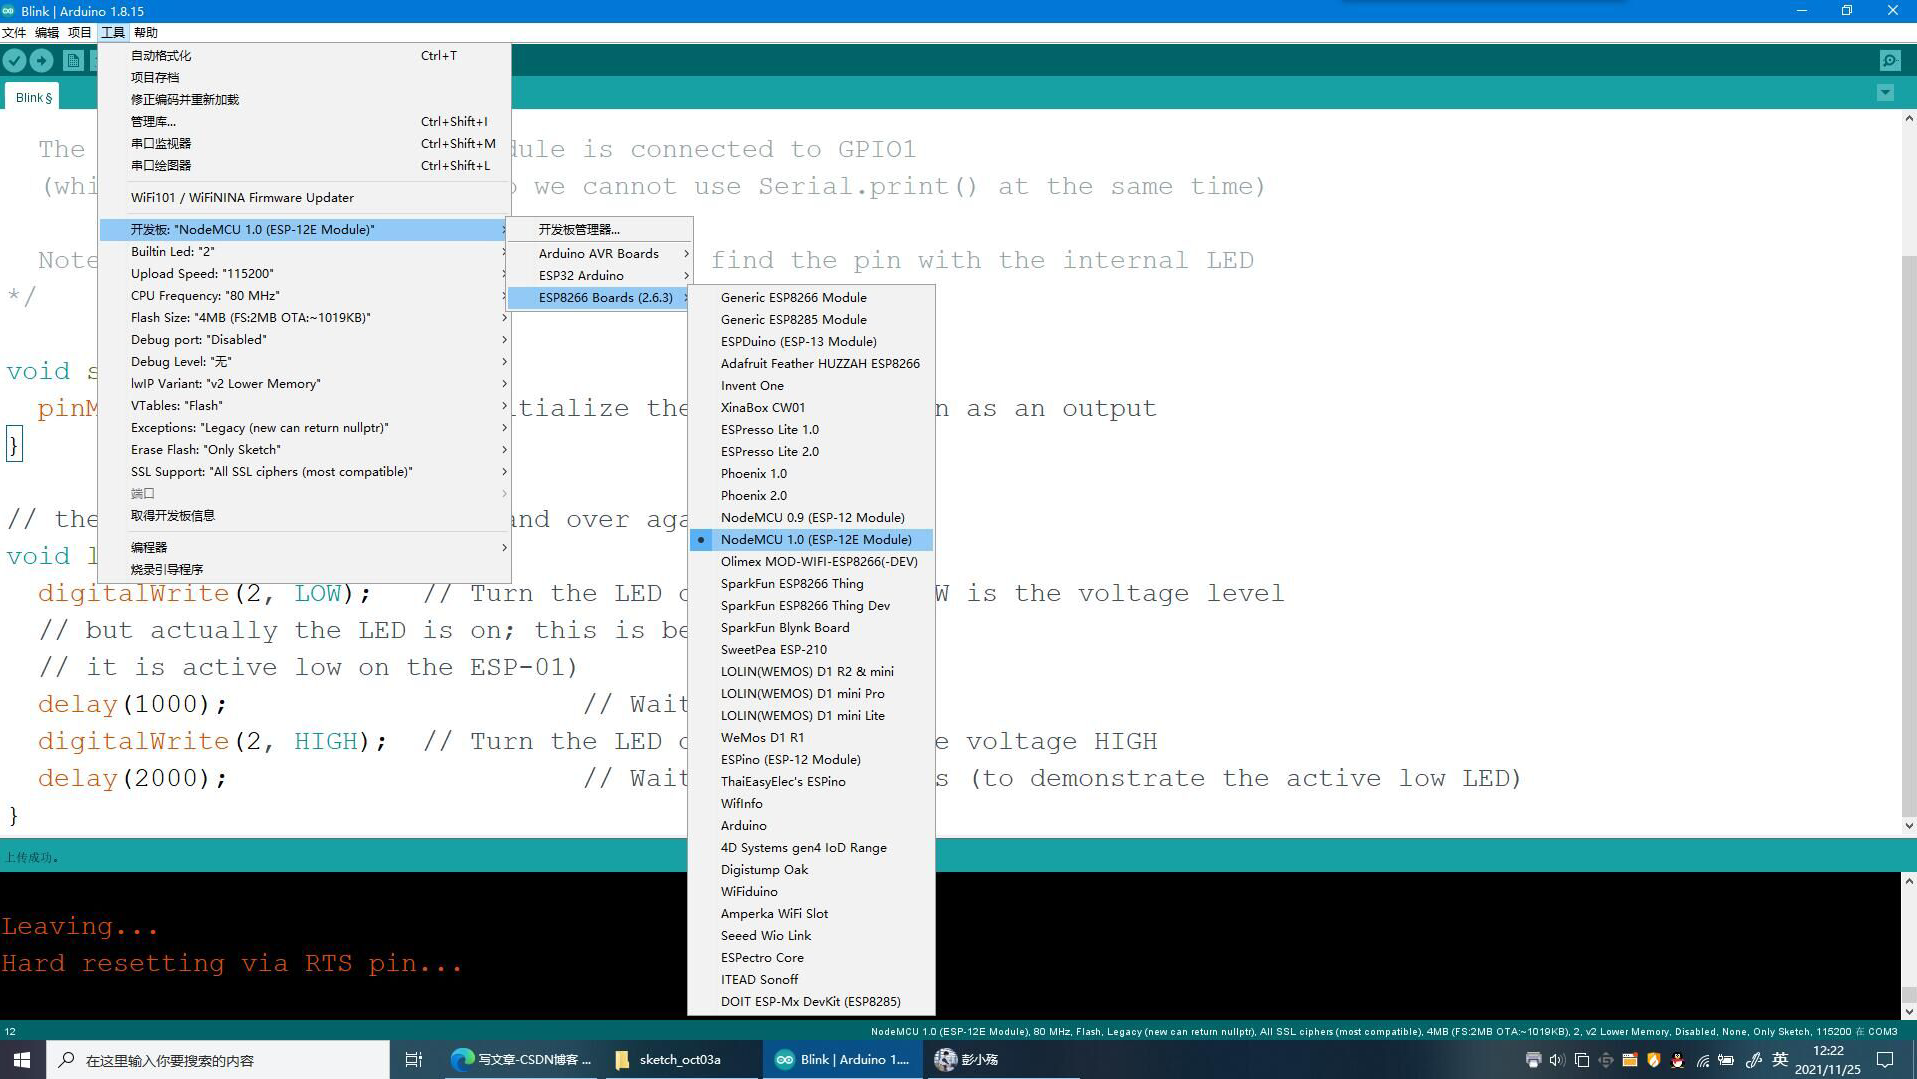Expand the 编程器 submenu
Screen dimensions: 1917x1079
(x=305, y=548)
